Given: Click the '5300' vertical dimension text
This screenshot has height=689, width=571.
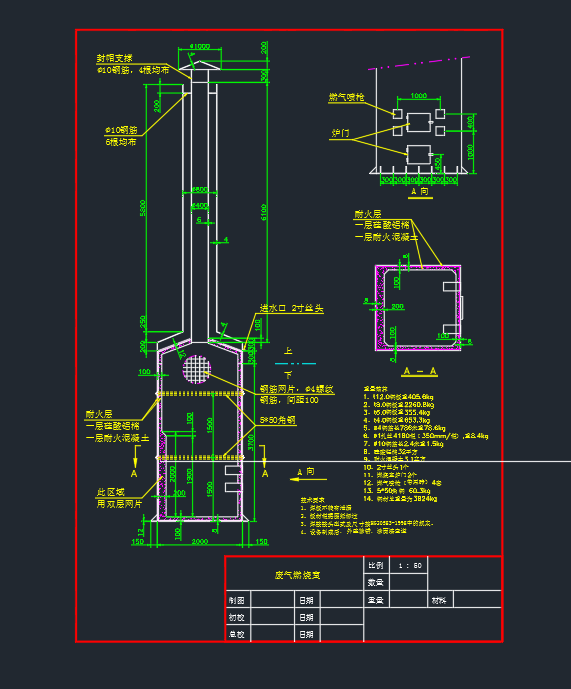Looking at the screenshot, I should pos(143,208).
